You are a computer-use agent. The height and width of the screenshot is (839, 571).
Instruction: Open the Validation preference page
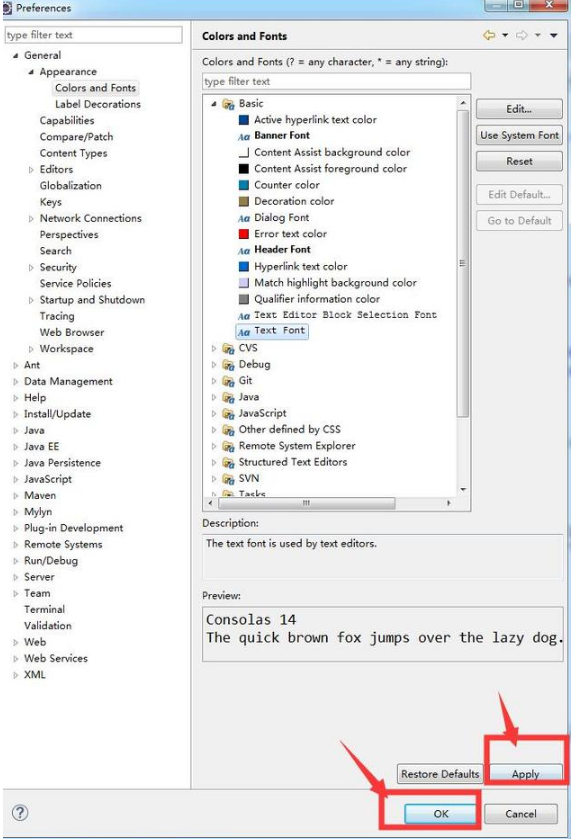[x=48, y=626]
